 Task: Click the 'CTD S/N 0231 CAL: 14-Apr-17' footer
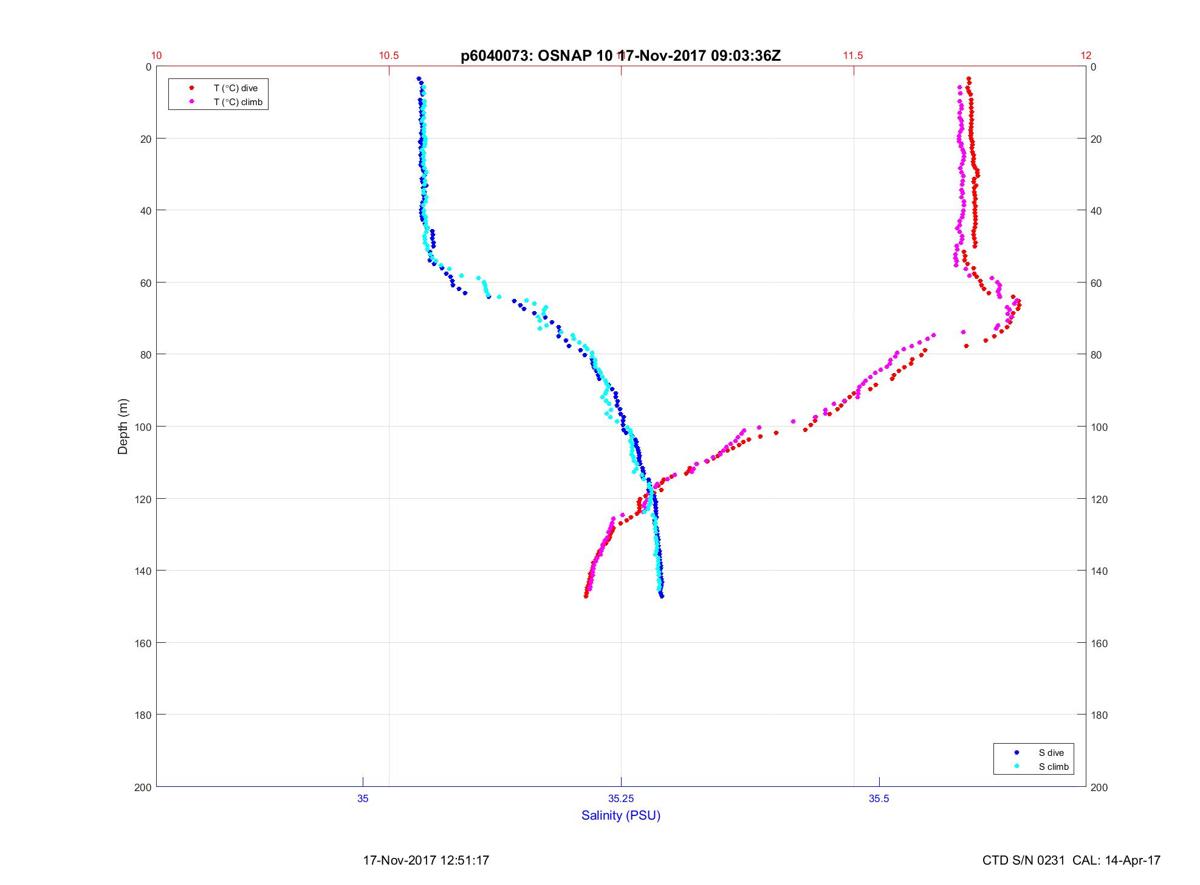(1072, 860)
